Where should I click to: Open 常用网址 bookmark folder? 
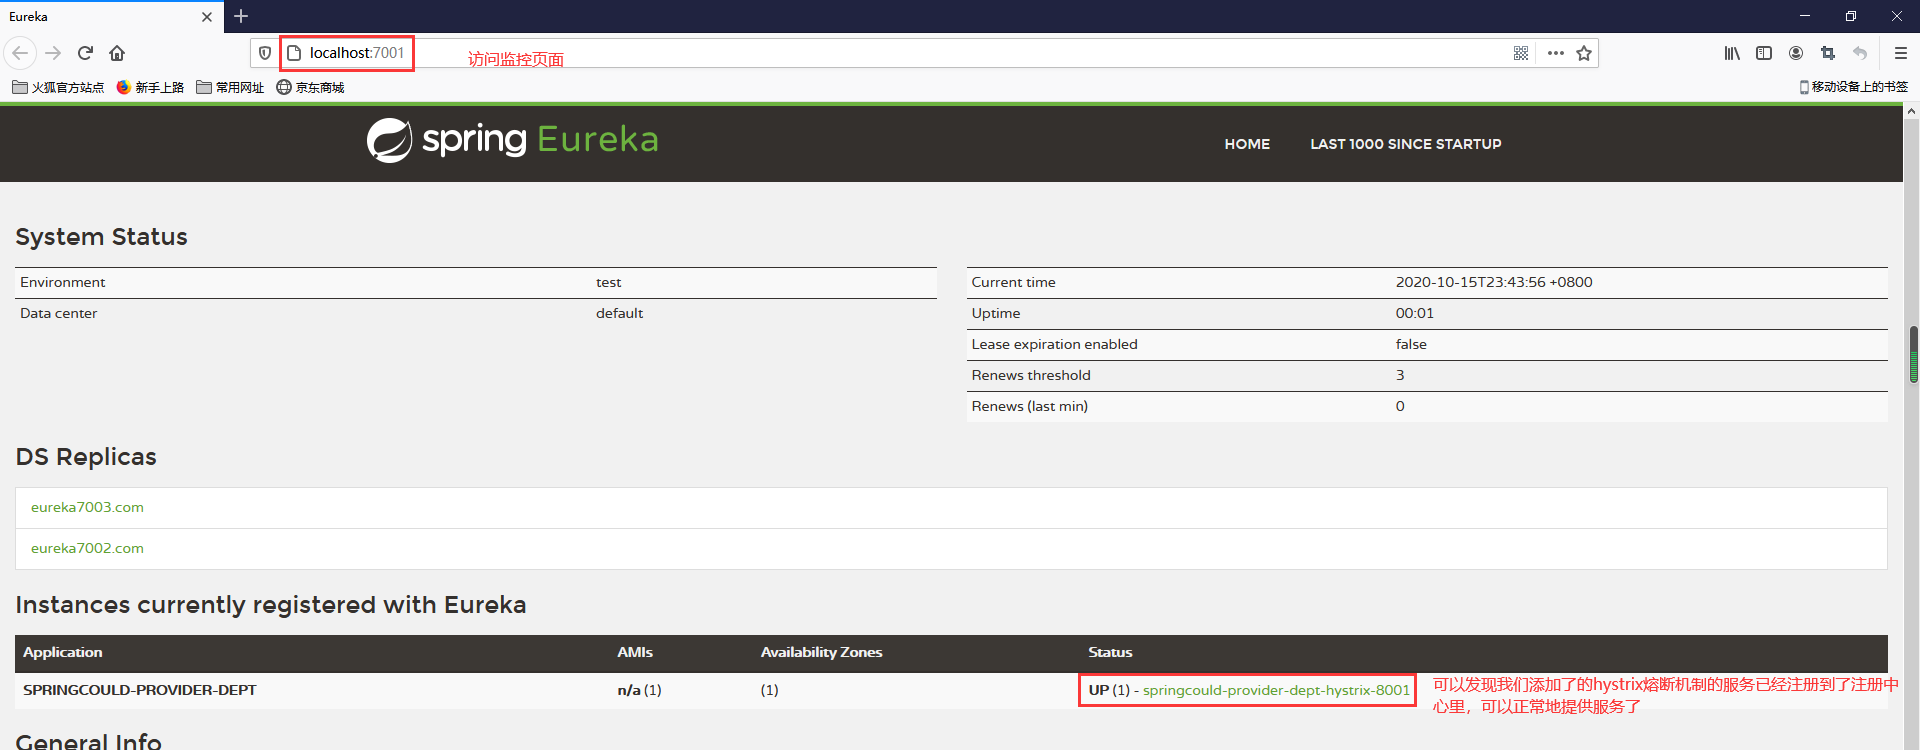[230, 87]
